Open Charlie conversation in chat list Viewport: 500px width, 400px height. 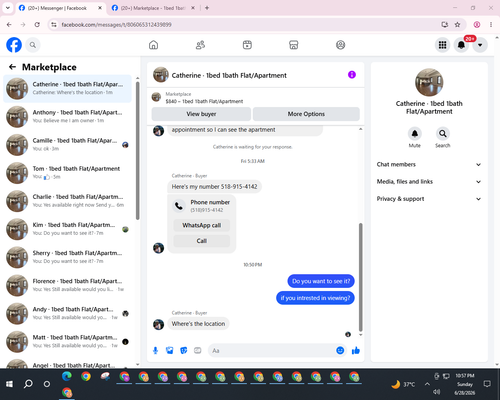(68, 201)
